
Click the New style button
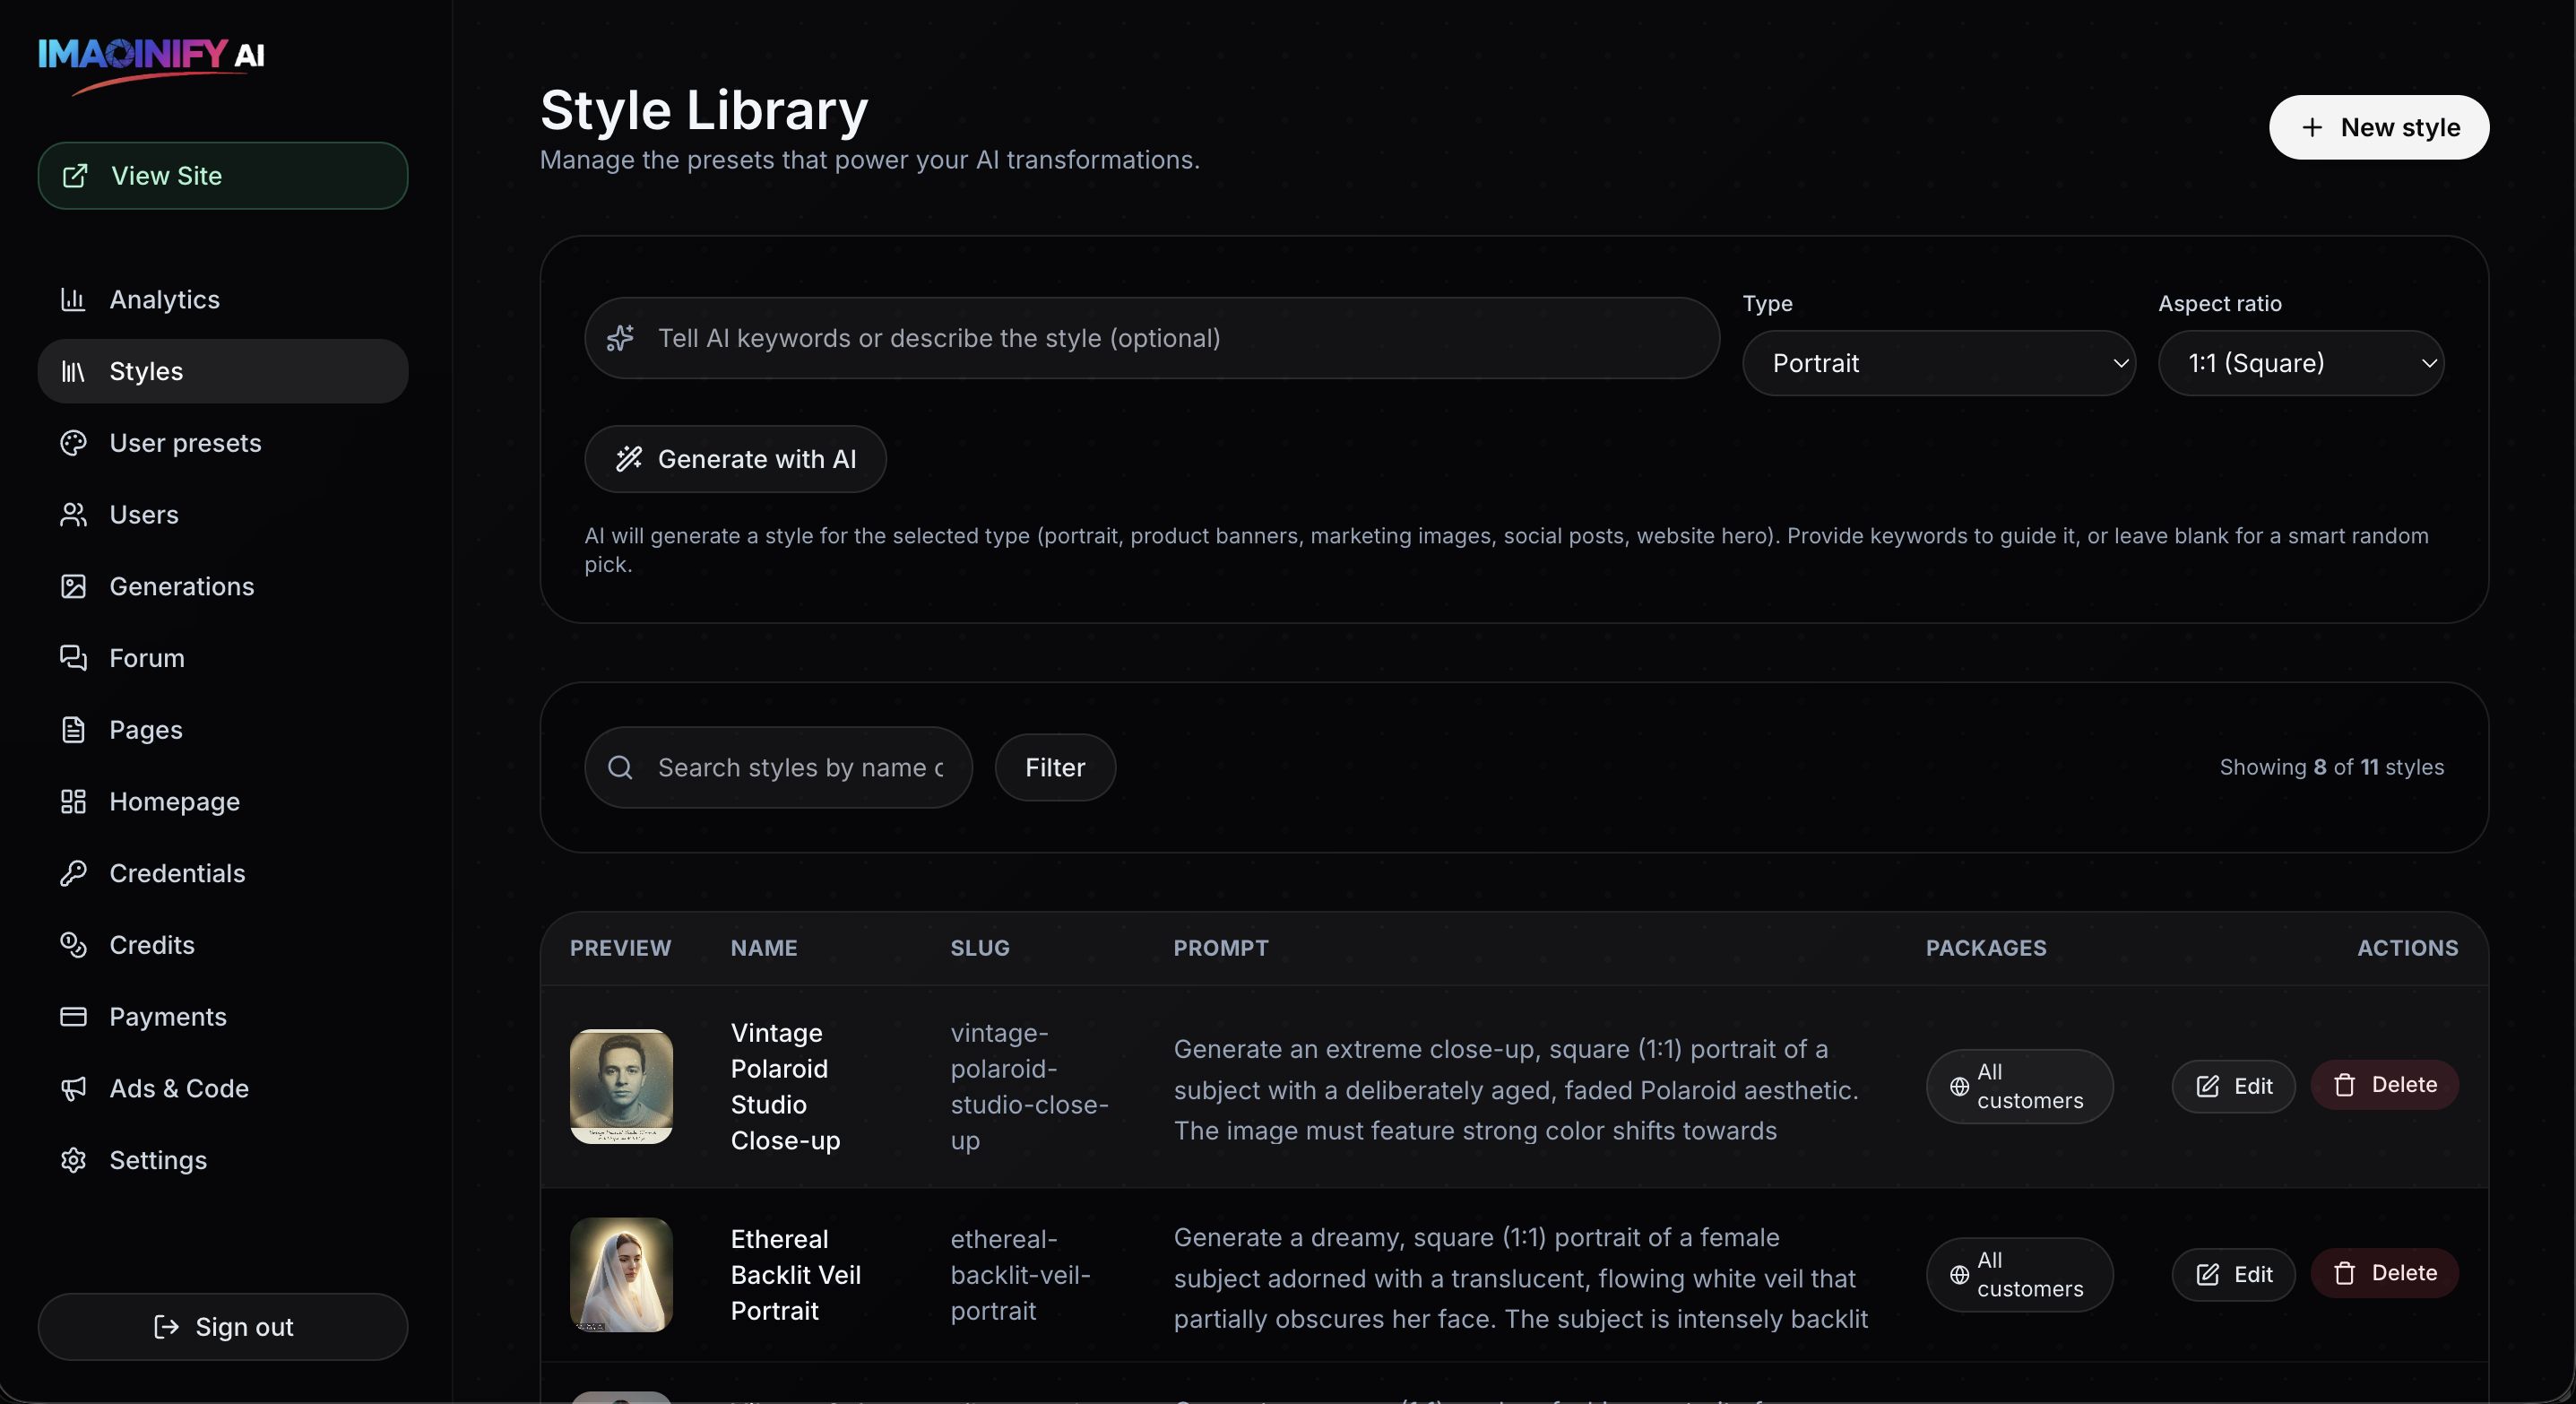point(2378,127)
